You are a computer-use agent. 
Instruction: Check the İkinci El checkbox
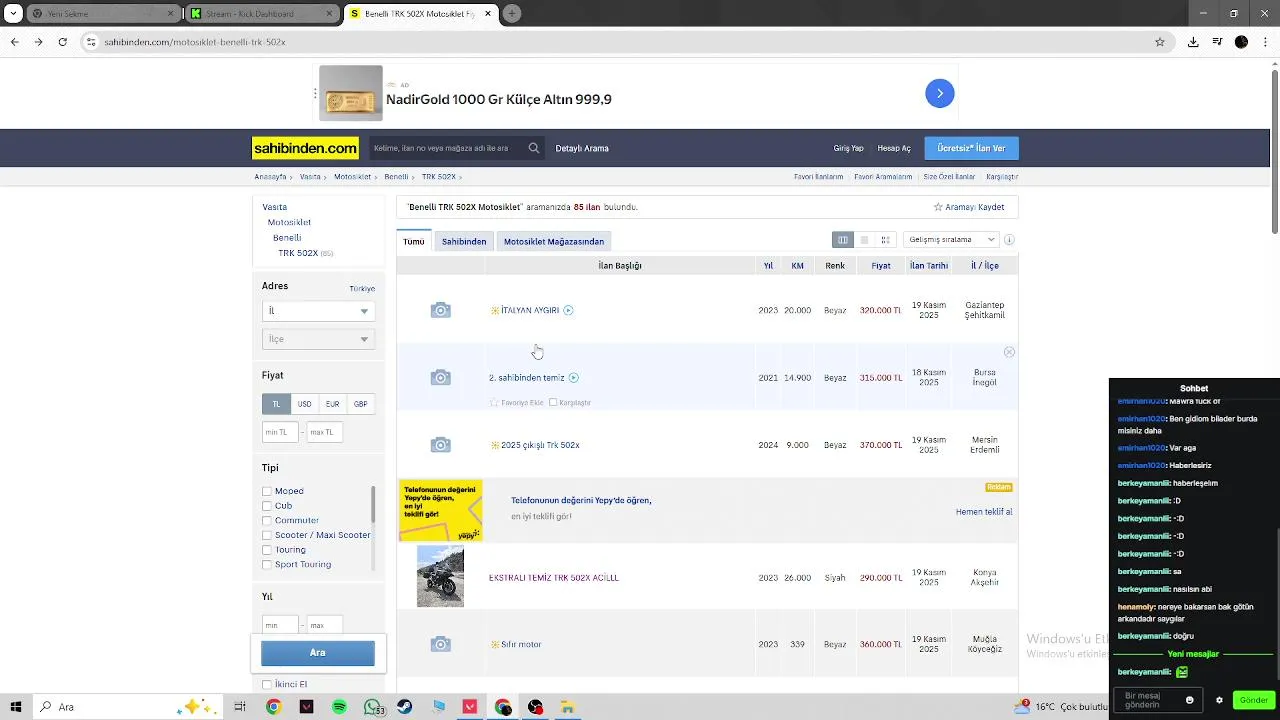pos(267,685)
